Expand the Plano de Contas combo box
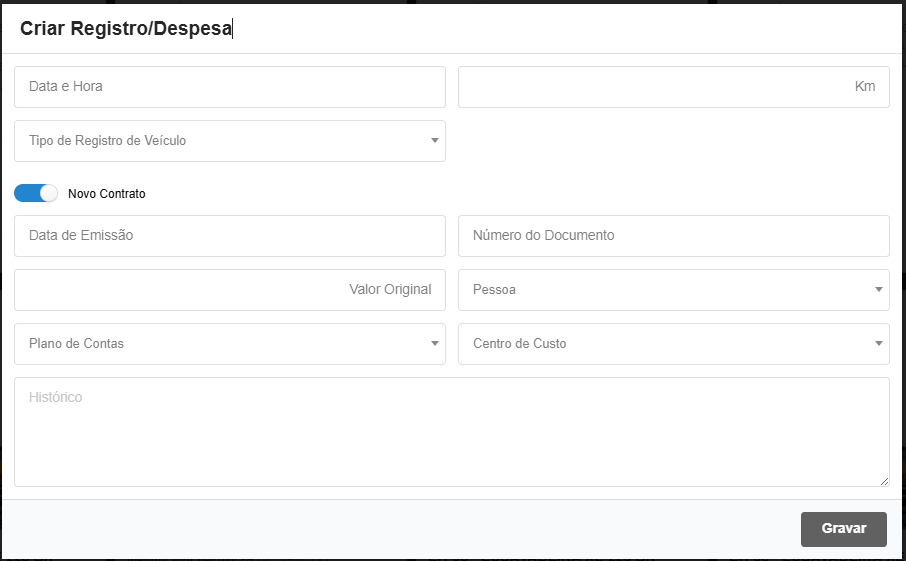906x561 pixels. (x=220, y=344)
